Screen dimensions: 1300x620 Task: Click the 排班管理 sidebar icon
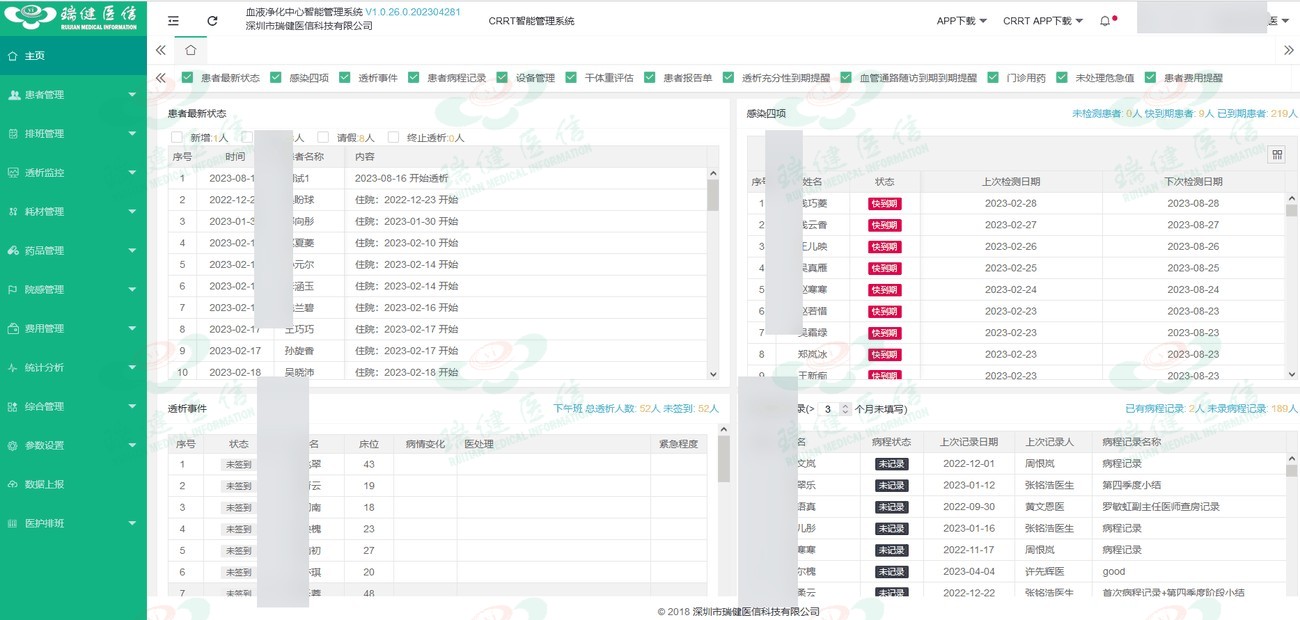14,134
